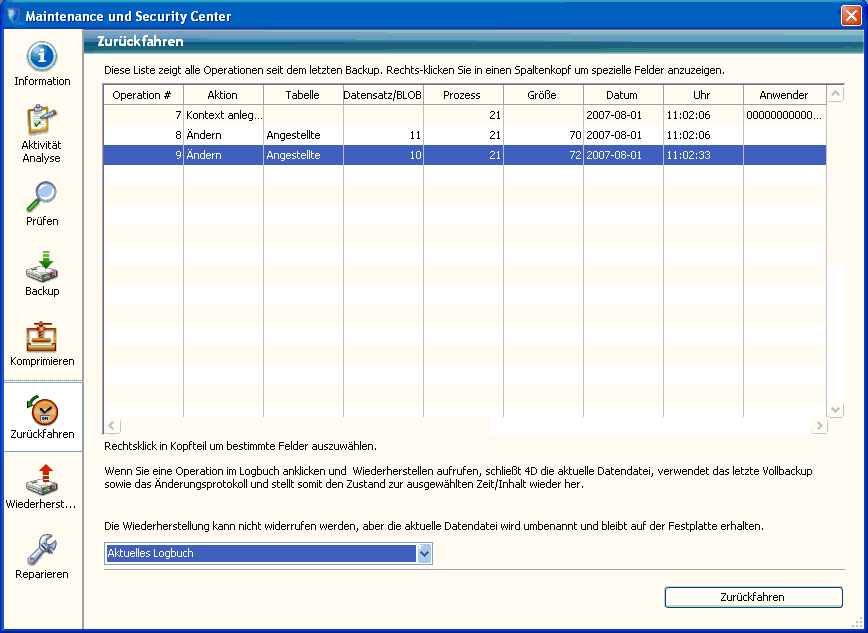Image resolution: width=868 pixels, height=633 pixels.
Task: Go to the Backup page
Action: point(42,272)
